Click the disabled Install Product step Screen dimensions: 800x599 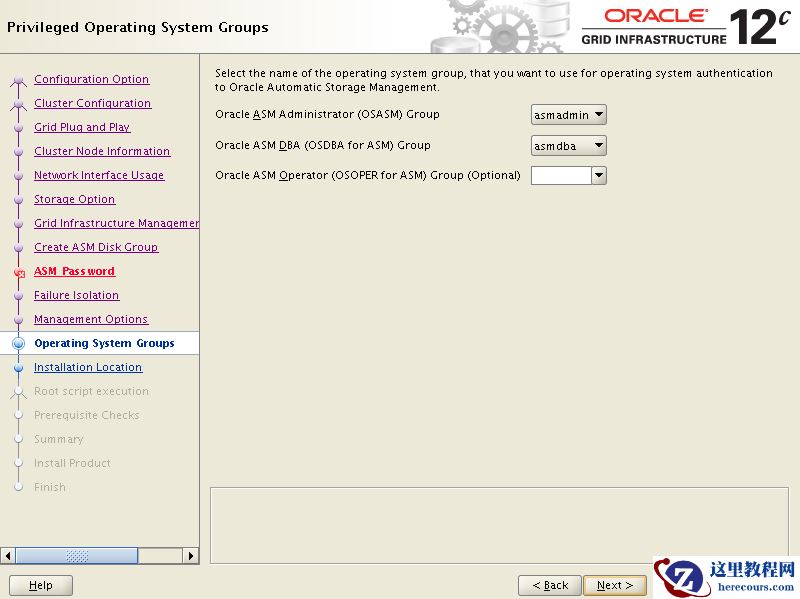click(x=72, y=463)
